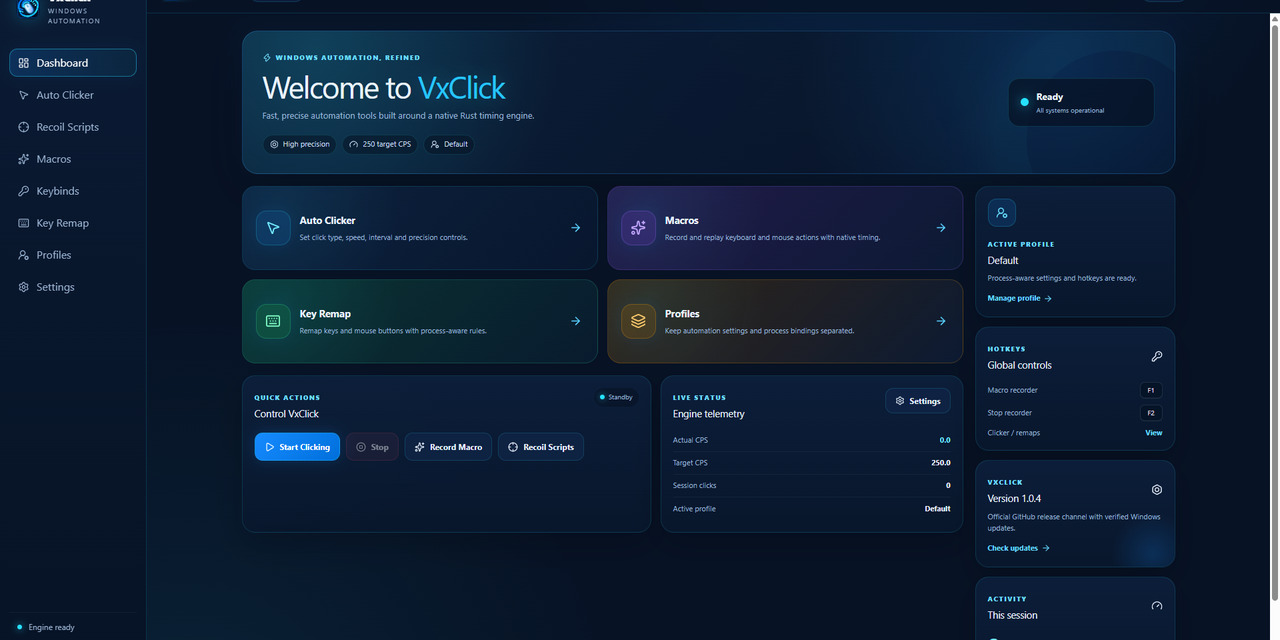Click the Global controls heading
Screen dimensions: 1280x640
[1020, 365]
